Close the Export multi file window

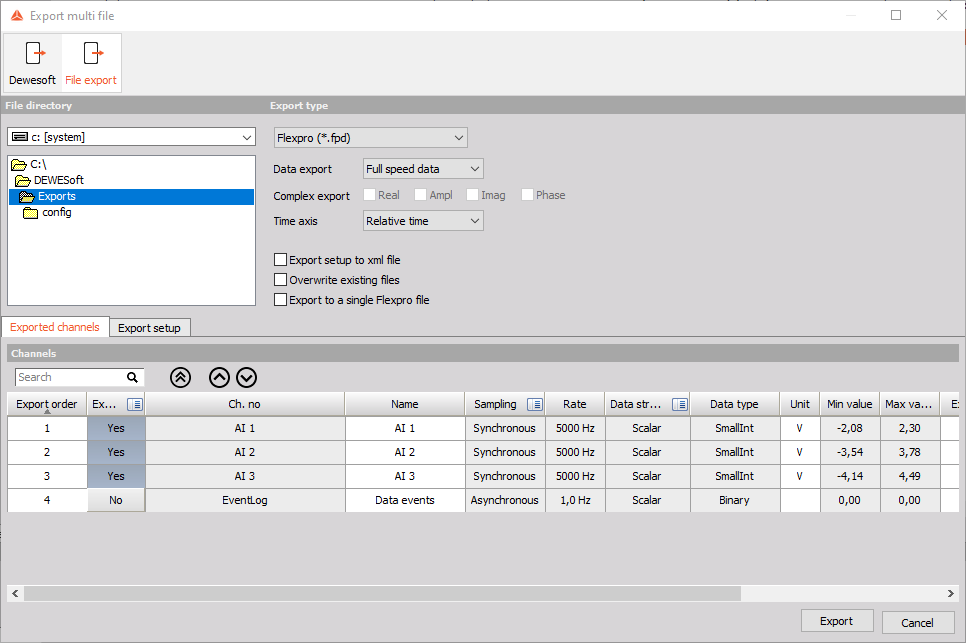(942, 15)
